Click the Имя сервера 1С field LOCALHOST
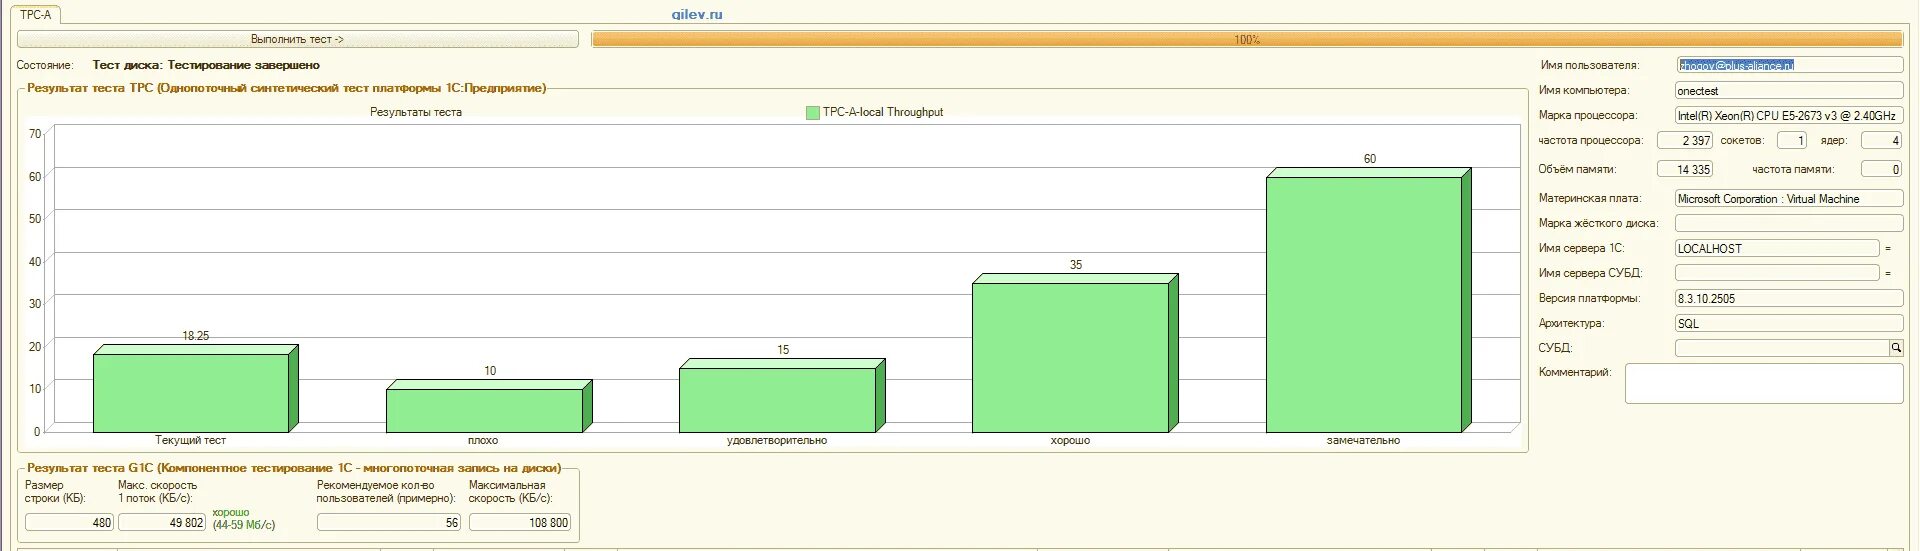Viewport: 1920px width, 551px height. point(1777,248)
